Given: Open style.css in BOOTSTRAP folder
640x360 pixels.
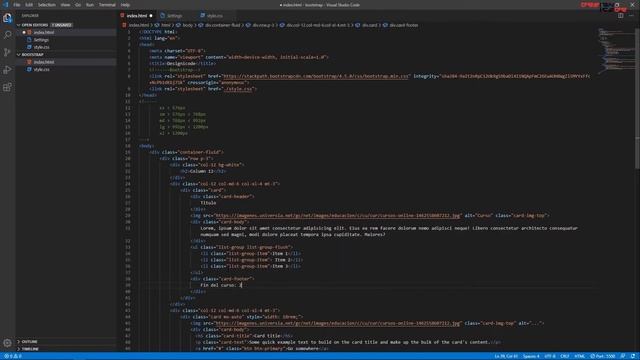Looking at the screenshot, I should pos(42,70).
